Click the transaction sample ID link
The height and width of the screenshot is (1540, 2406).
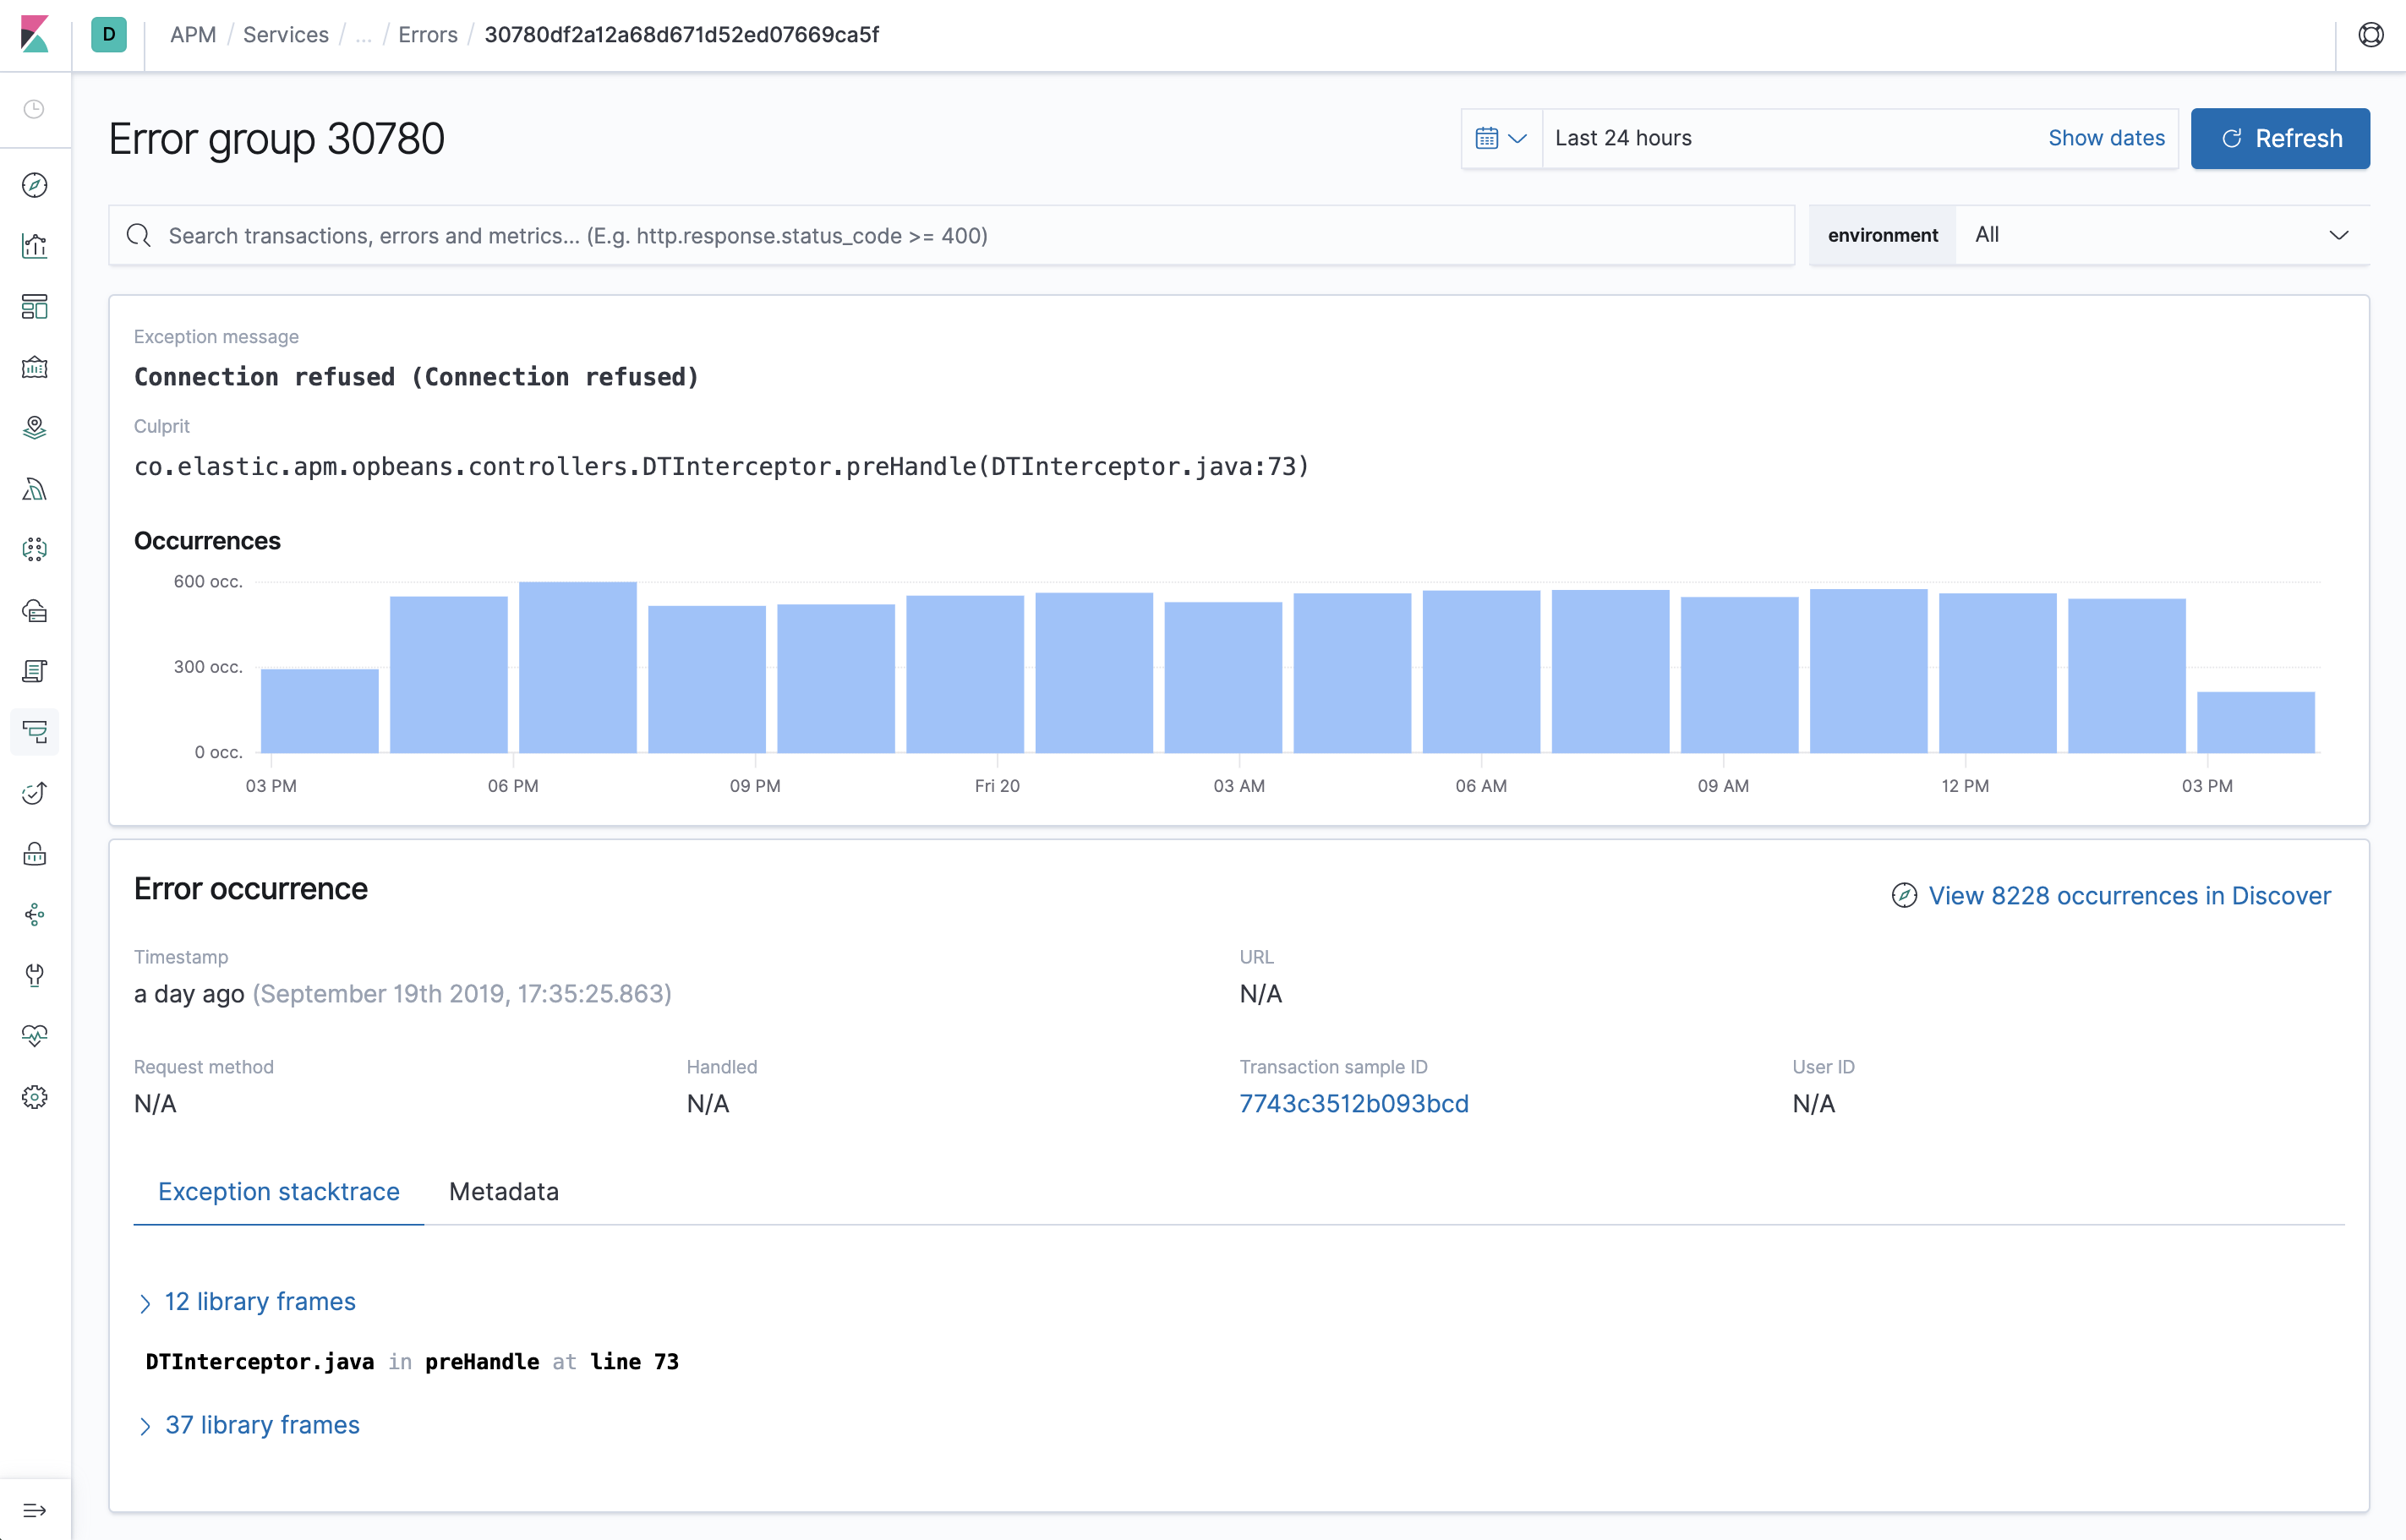point(1352,1101)
